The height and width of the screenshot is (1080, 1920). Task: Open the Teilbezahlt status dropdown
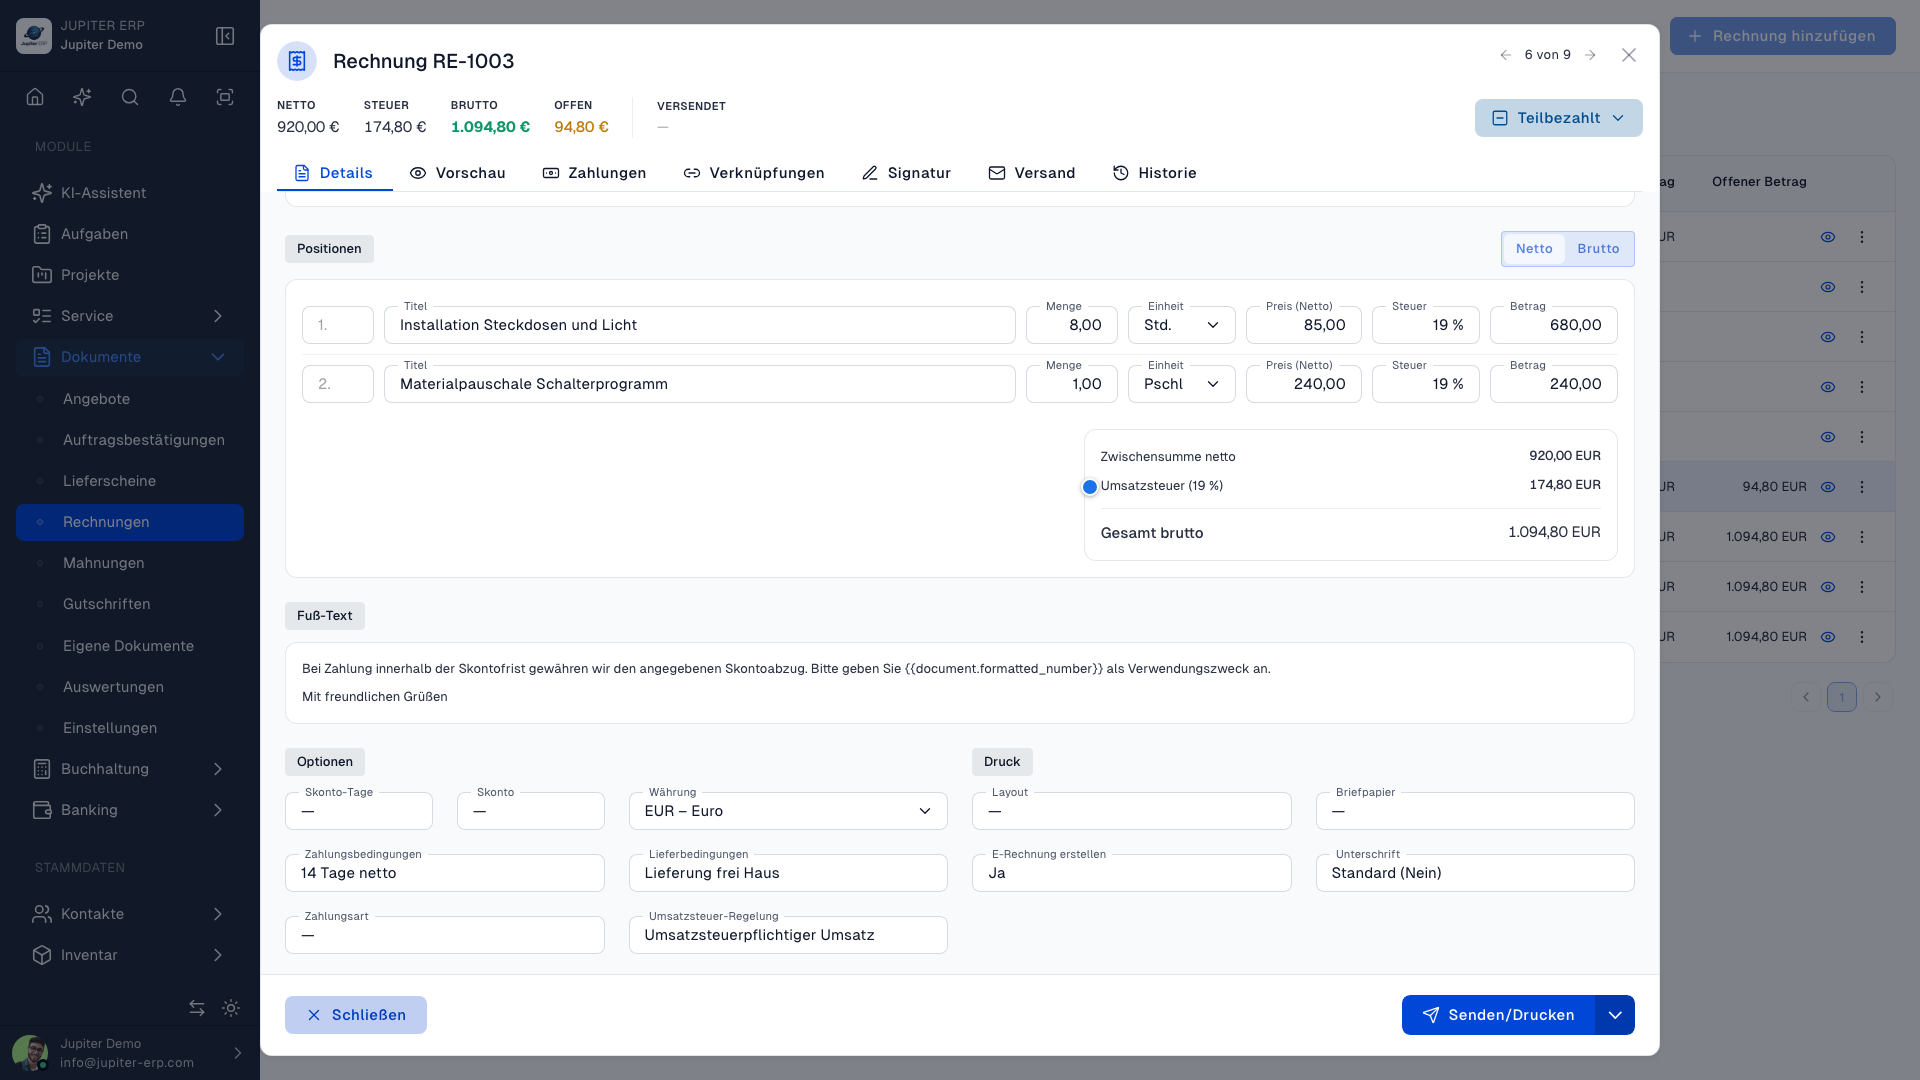[1558, 118]
